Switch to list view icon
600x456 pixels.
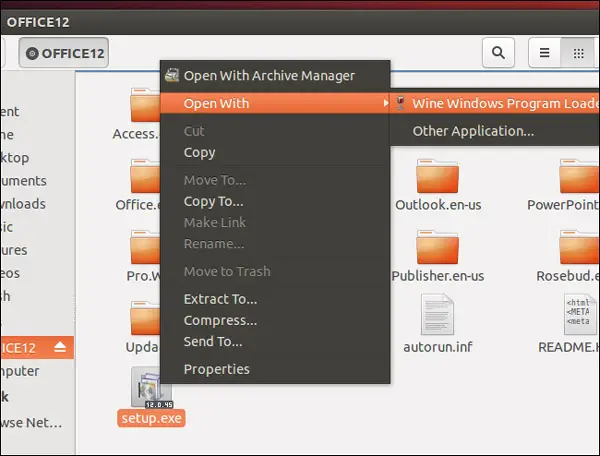click(x=545, y=53)
